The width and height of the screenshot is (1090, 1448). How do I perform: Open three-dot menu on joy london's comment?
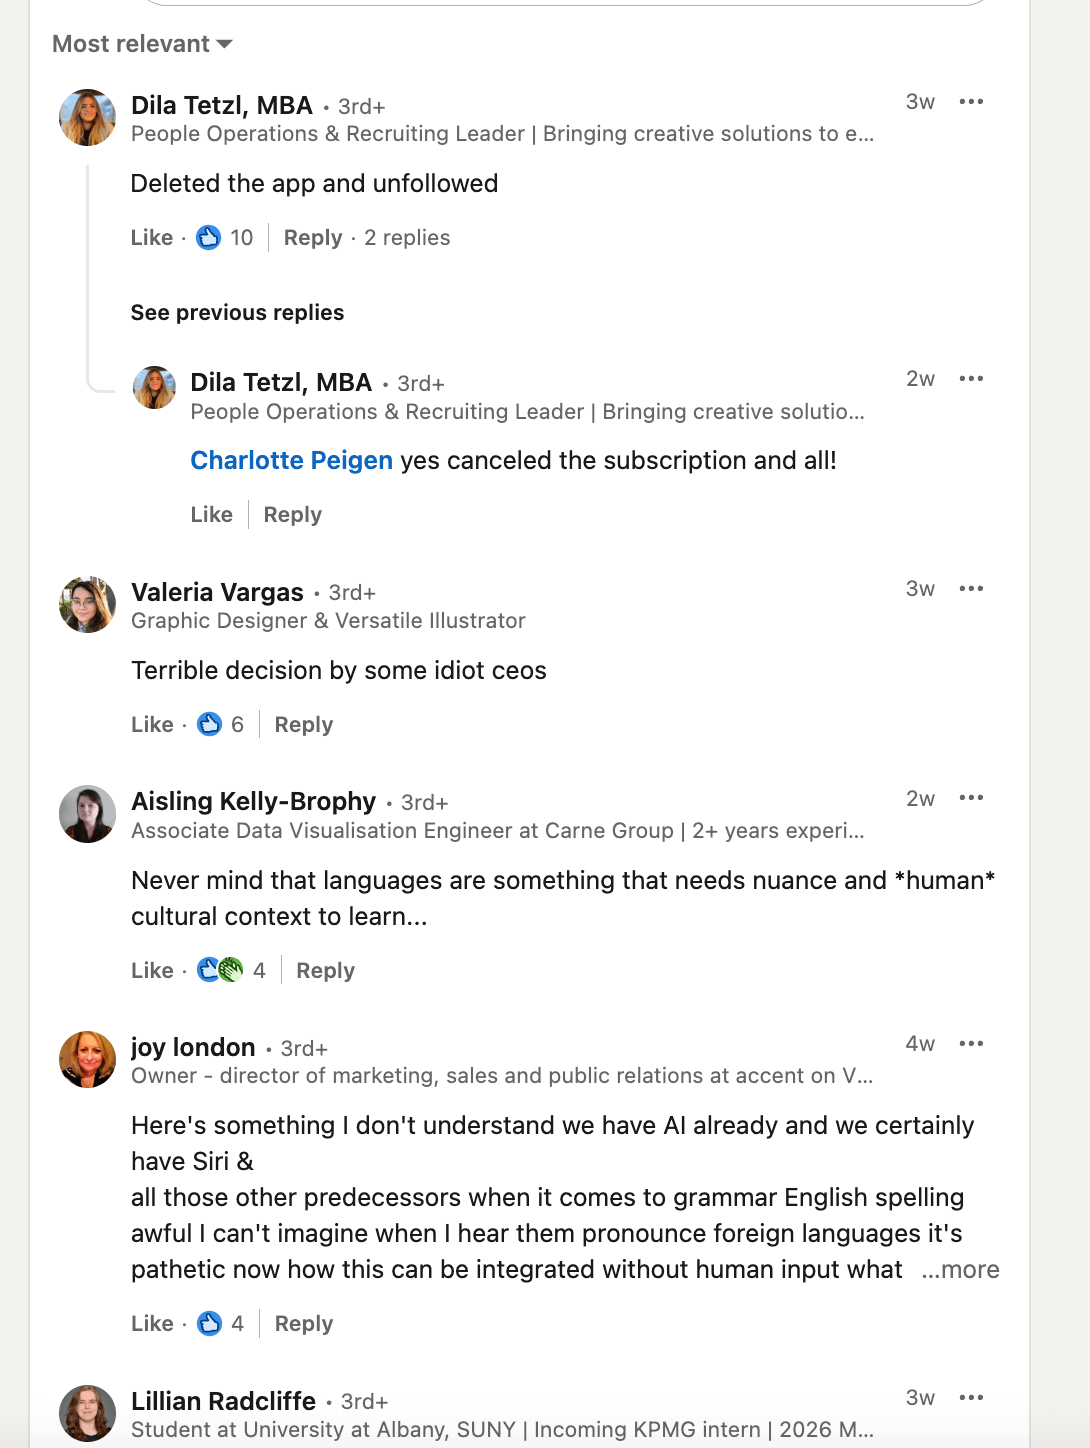971,1044
